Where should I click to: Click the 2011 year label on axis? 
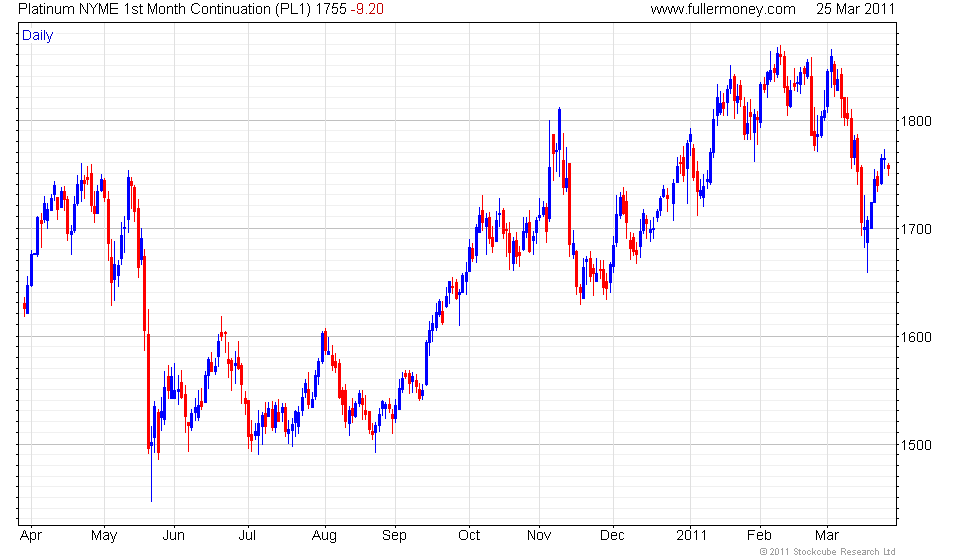coord(691,536)
